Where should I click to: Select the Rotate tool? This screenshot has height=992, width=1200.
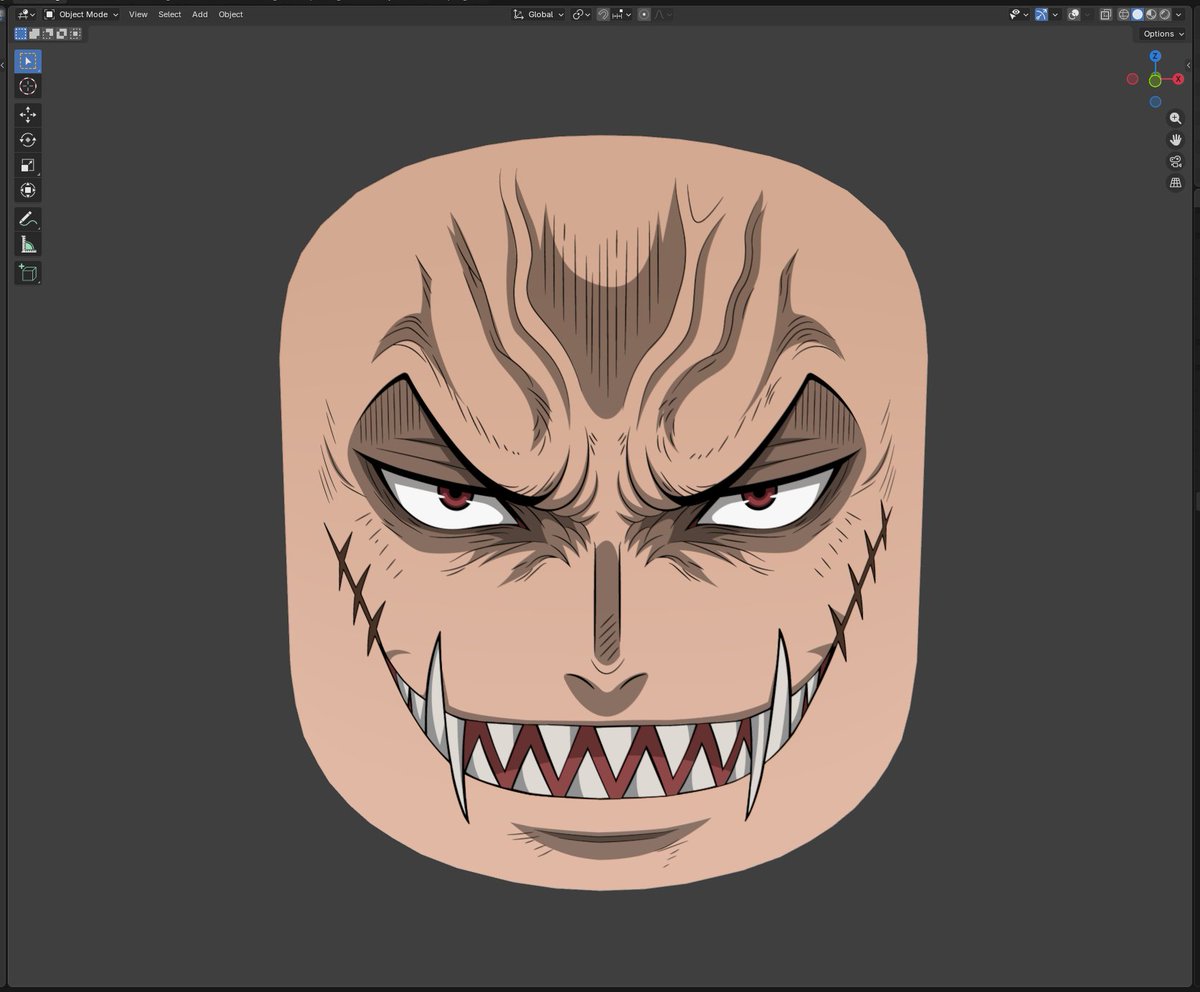click(28, 140)
